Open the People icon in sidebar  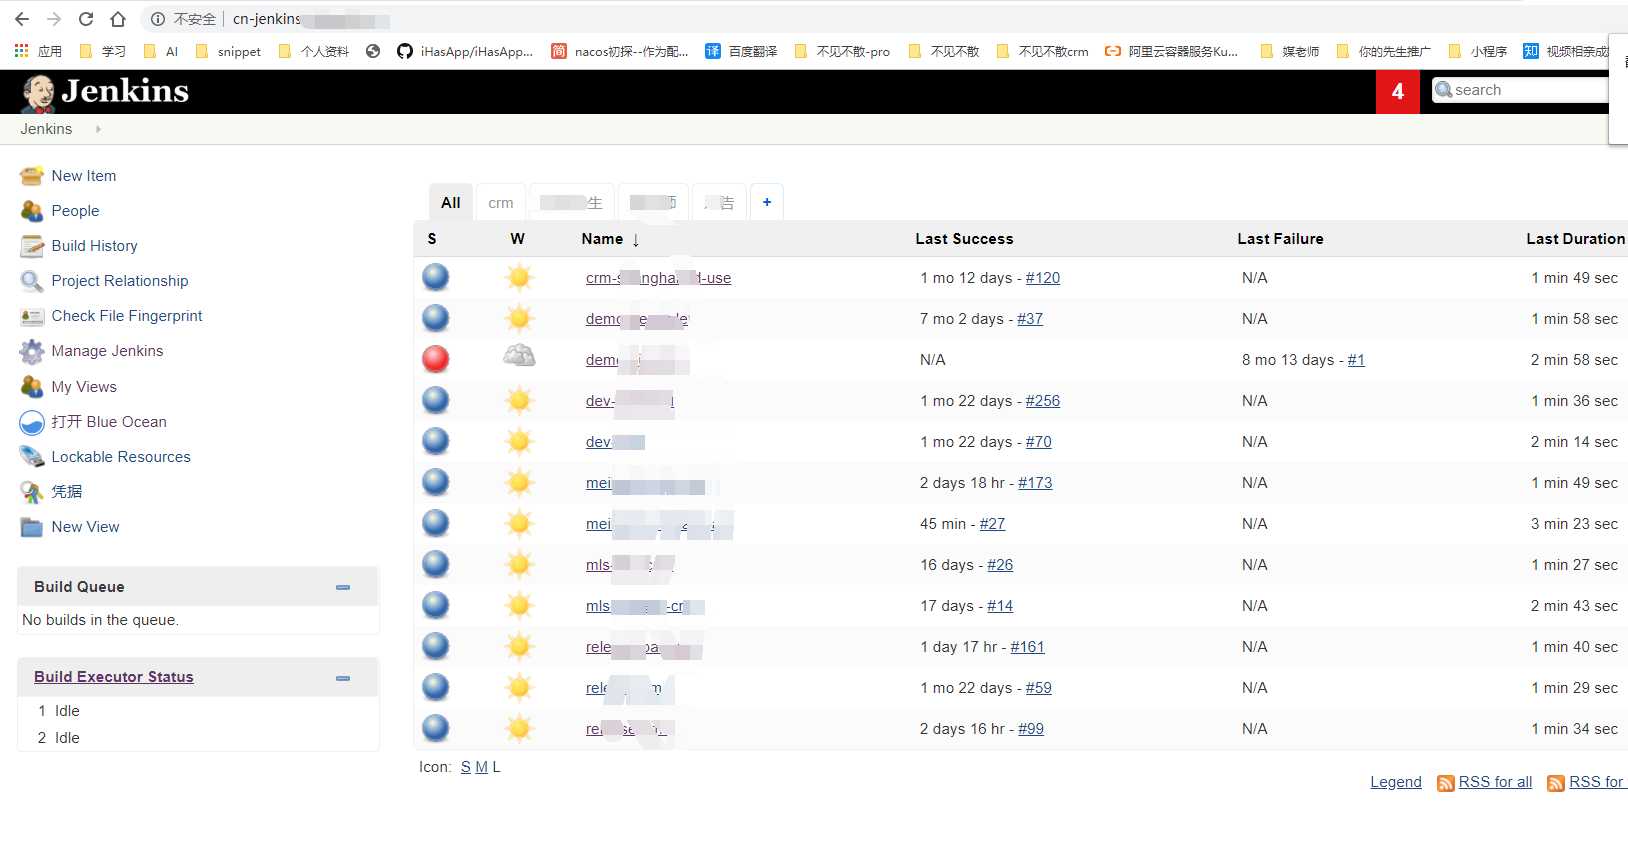coord(32,211)
